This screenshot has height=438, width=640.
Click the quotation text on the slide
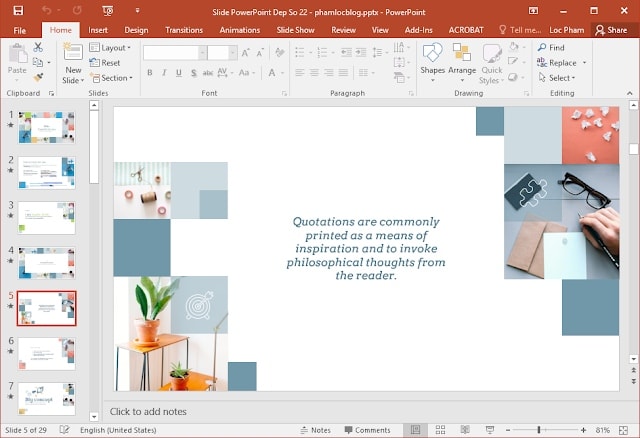(366, 248)
